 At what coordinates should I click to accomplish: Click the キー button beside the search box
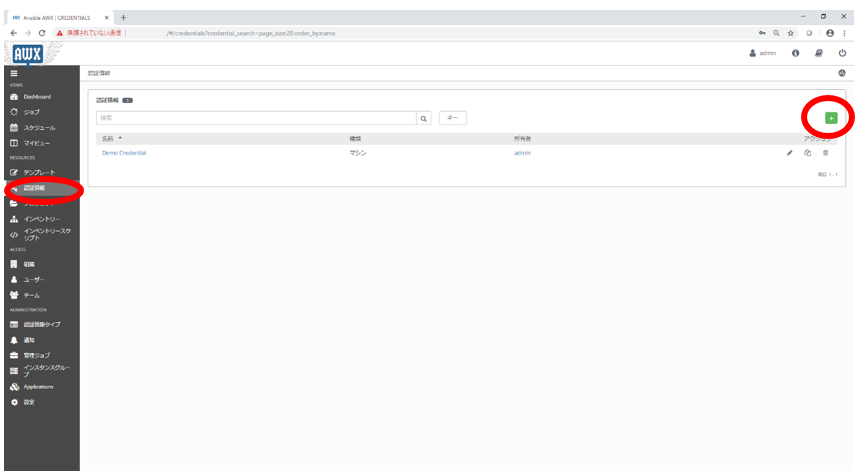pyautogui.click(x=453, y=118)
